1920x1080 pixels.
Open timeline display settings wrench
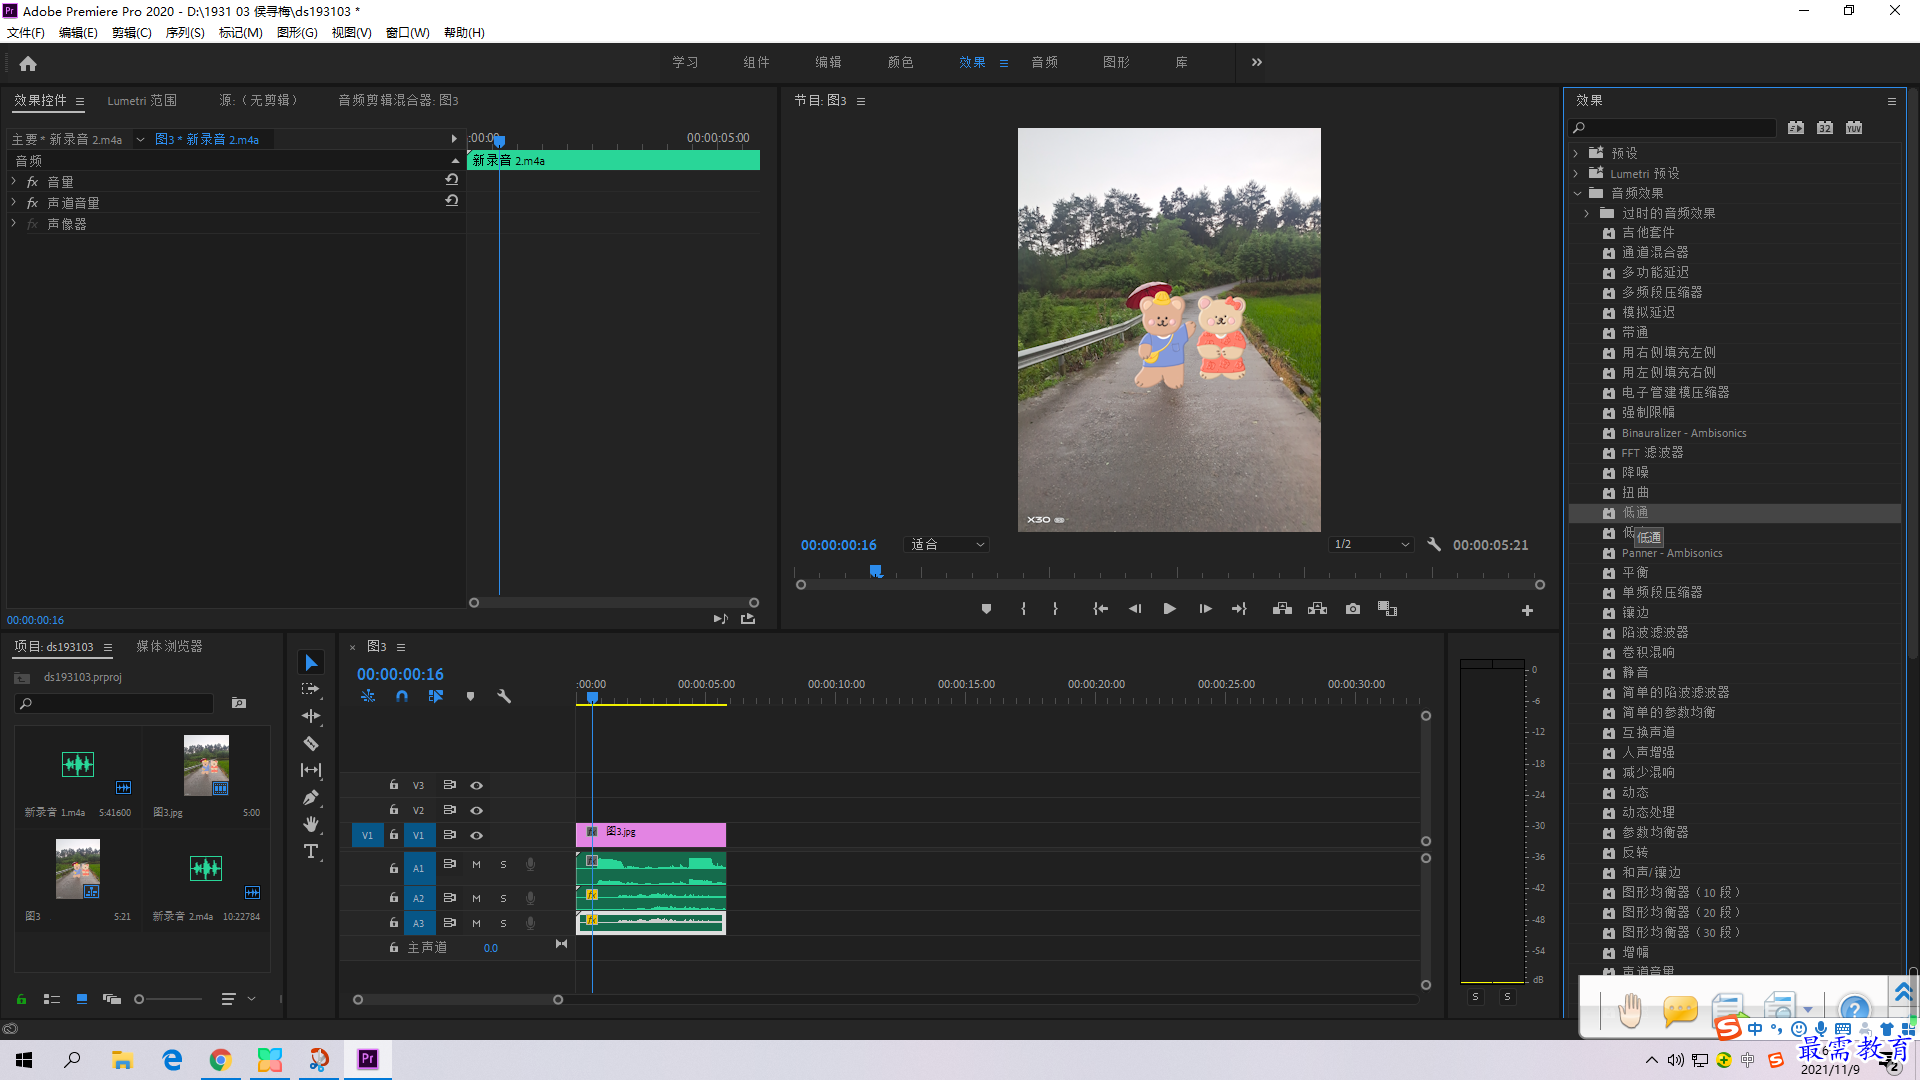tap(504, 696)
